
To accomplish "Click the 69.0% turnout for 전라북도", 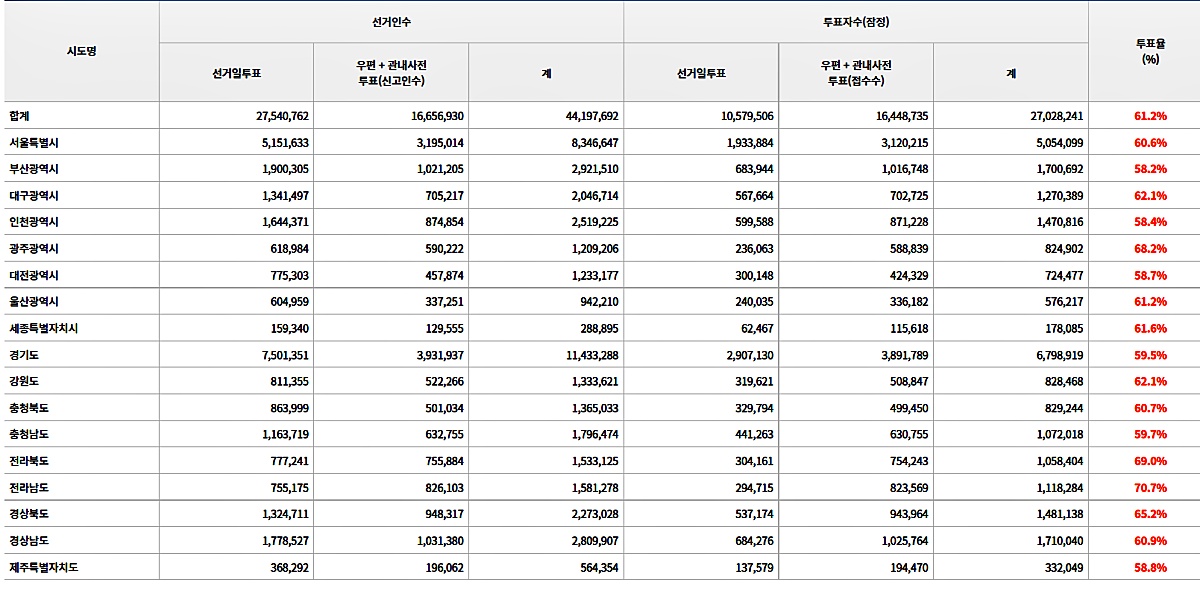I will 1150,461.
